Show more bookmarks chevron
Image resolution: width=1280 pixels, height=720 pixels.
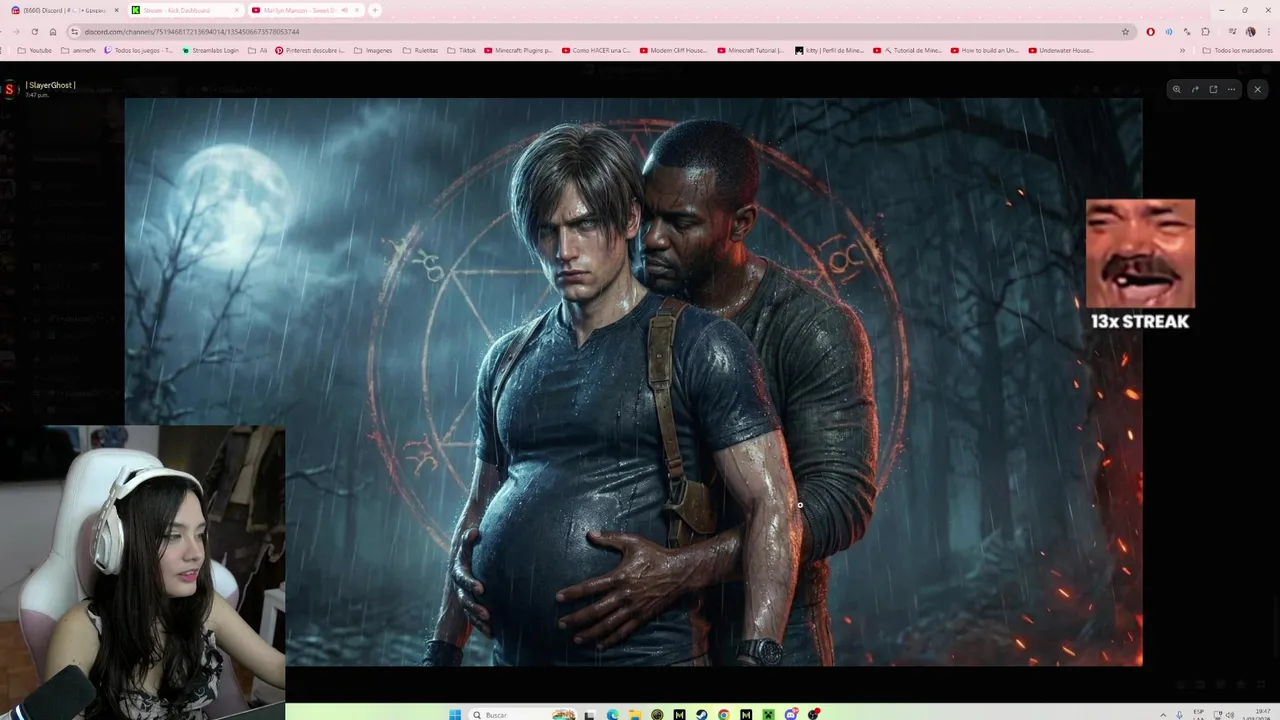pyautogui.click(x=1183, y=50)
